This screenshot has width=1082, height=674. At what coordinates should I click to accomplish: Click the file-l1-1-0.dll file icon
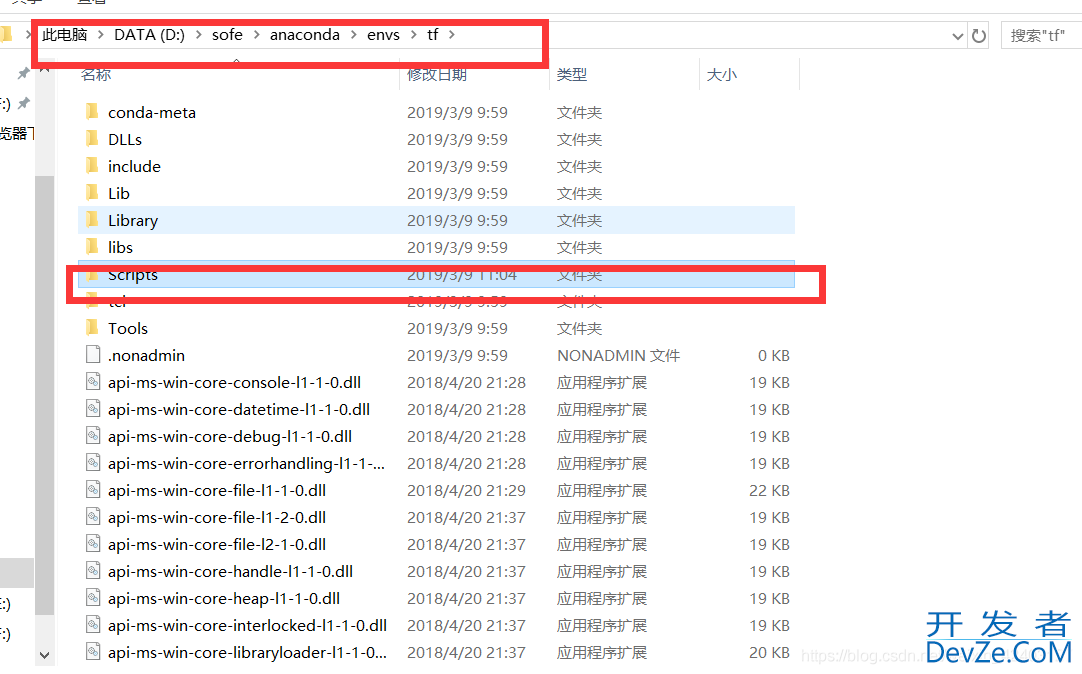coord(92,489)
